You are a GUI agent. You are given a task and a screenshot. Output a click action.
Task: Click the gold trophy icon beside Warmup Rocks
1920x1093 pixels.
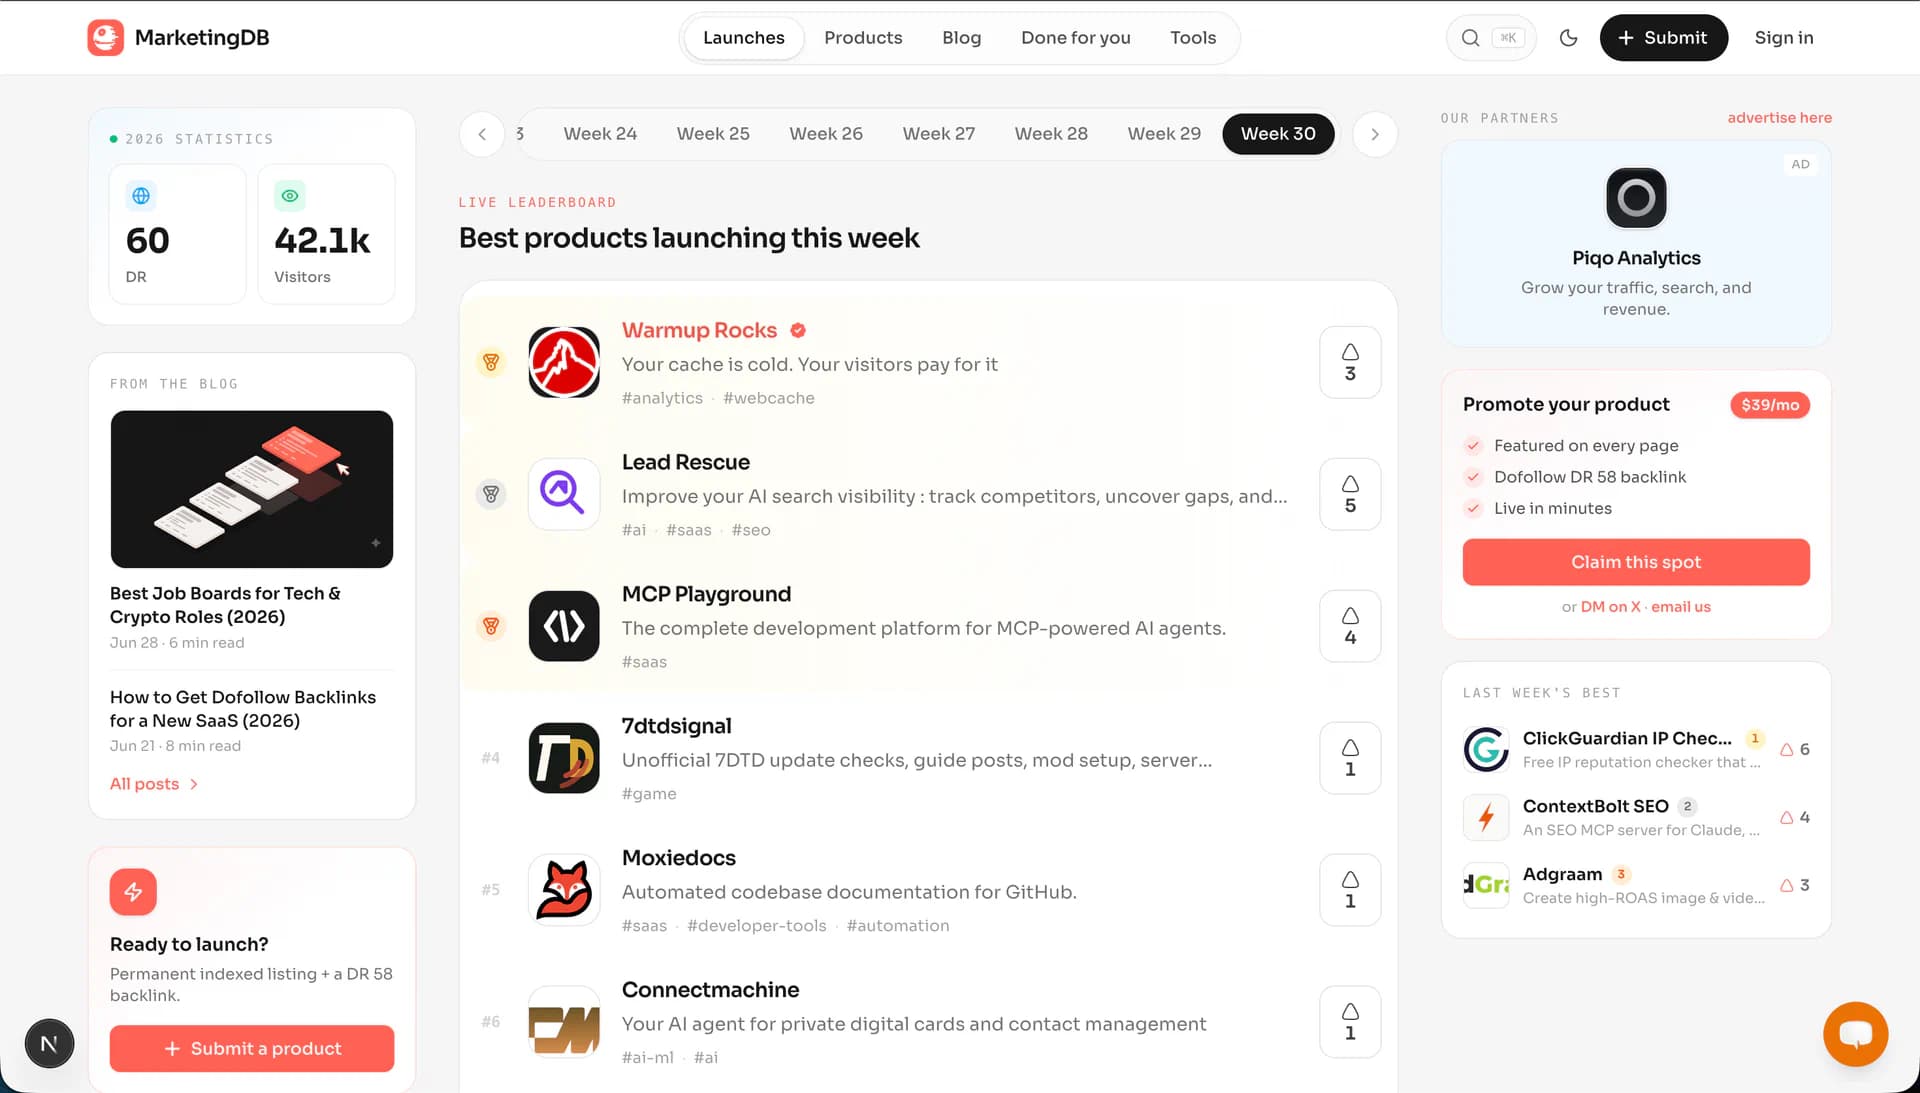tap(491, 362)
